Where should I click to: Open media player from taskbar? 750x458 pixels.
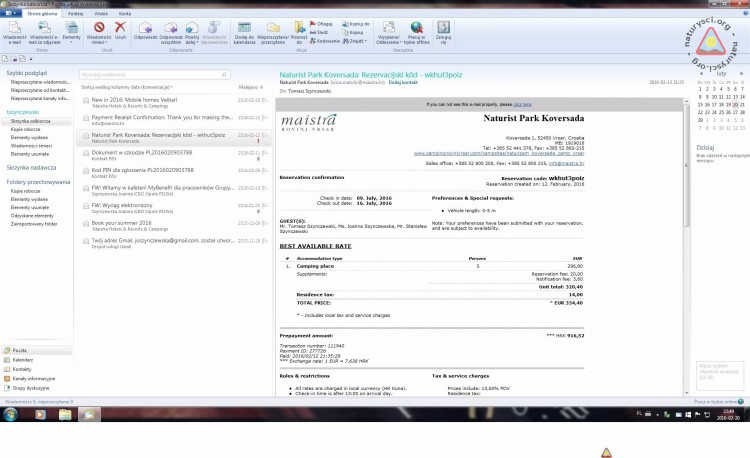pyautogui.click(x=40, y=414)
